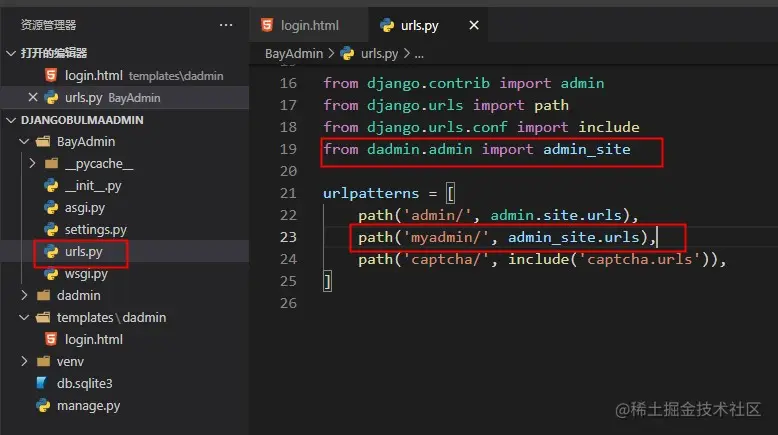Open db.sqlite3 in the file tree
Image resolution: width=778 pixels, height=435 pixels.
point(84,383)
